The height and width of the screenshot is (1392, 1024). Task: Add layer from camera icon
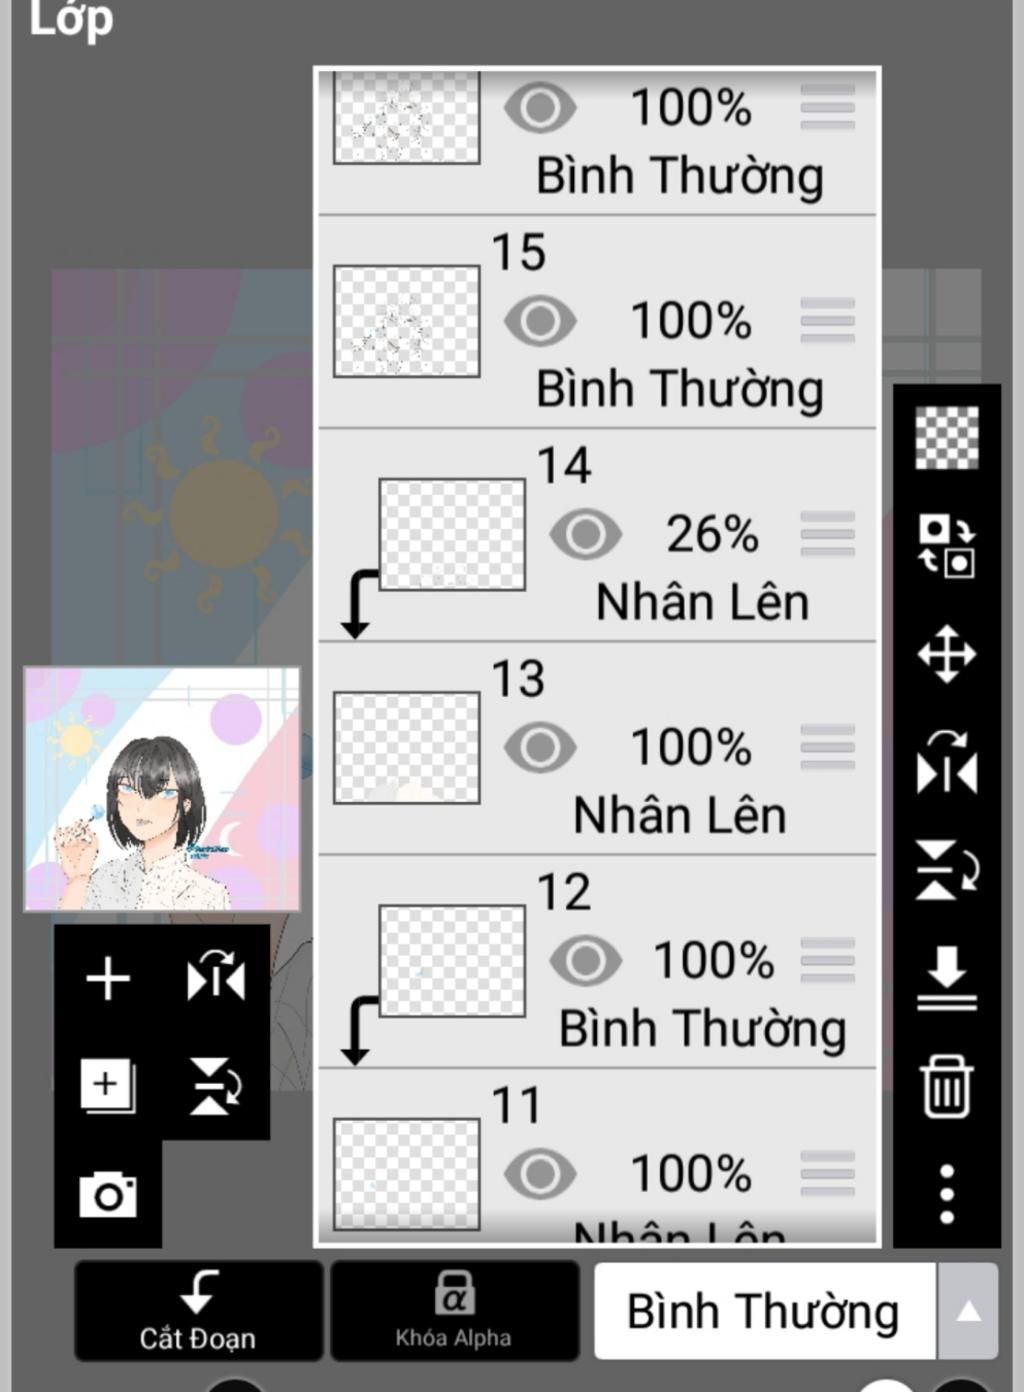pos(108,1195)
